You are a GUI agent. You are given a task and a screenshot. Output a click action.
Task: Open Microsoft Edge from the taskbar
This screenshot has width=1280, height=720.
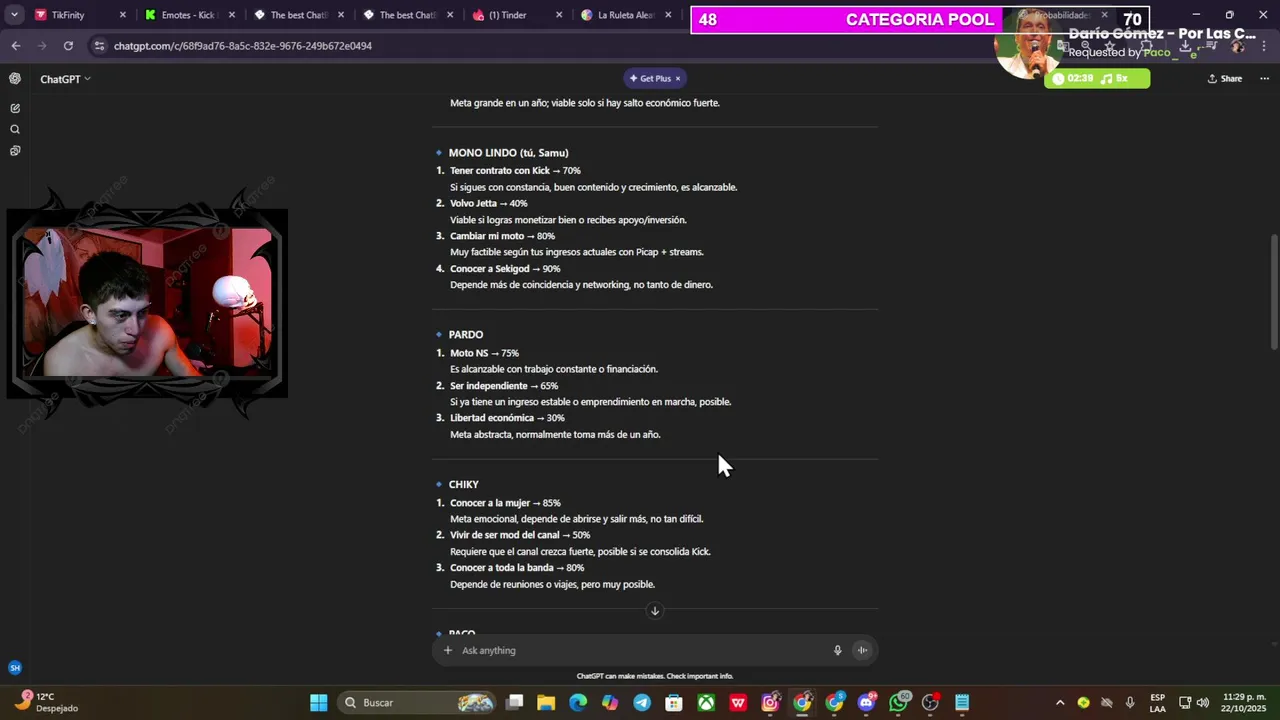coord(578,703)
